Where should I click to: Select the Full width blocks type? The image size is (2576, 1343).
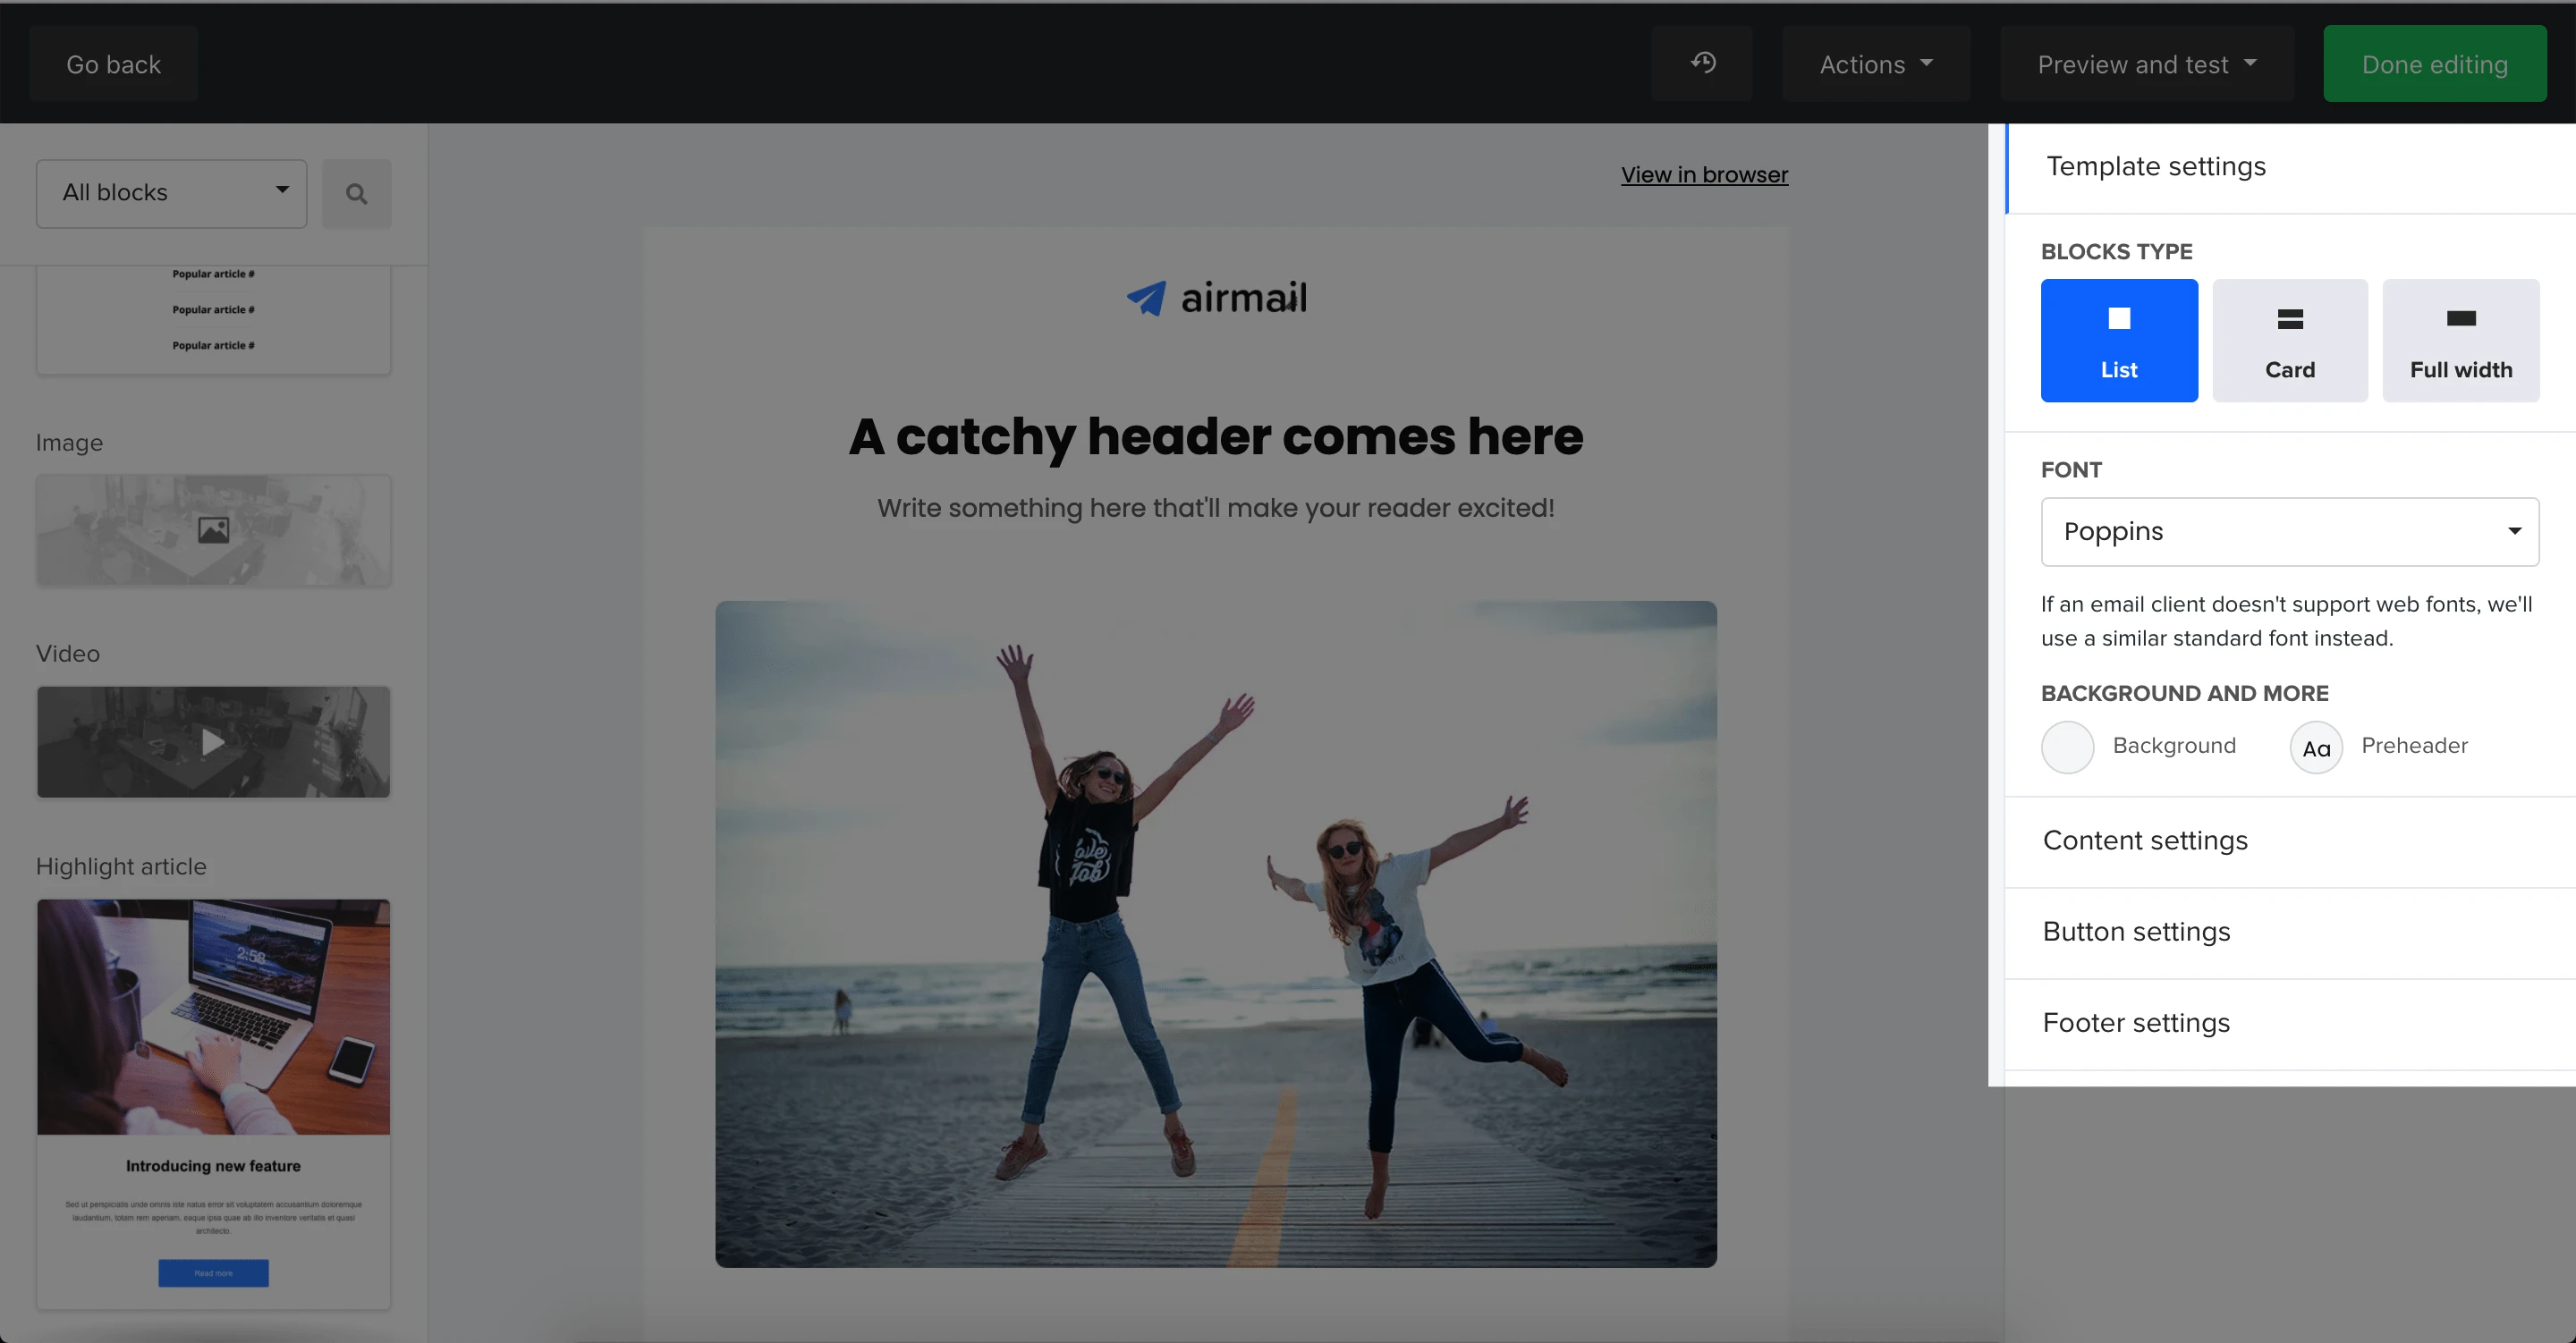pyautogui.click(x=2460, y=341)
